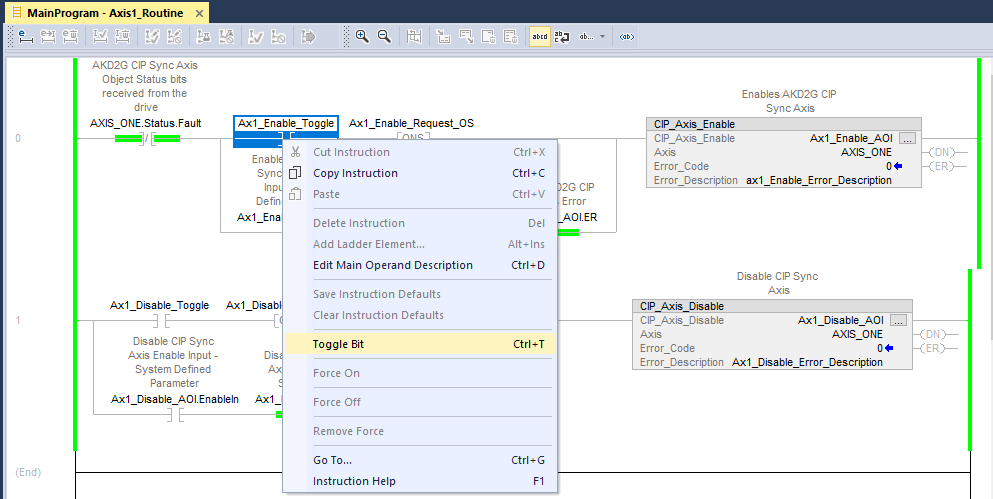Click AXIS_ONE value in CIP_Axis_Disable block
Image resolution: width=993 pixels, height=499 pixels.
point(857,334)
